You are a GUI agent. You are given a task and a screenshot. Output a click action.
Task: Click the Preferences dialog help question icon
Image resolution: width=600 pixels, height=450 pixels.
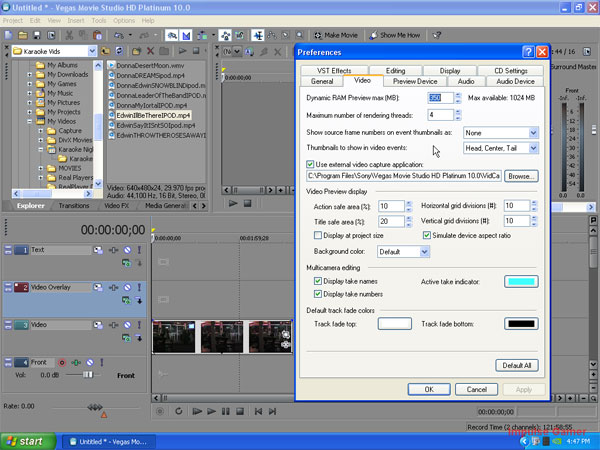pos(528,52)
